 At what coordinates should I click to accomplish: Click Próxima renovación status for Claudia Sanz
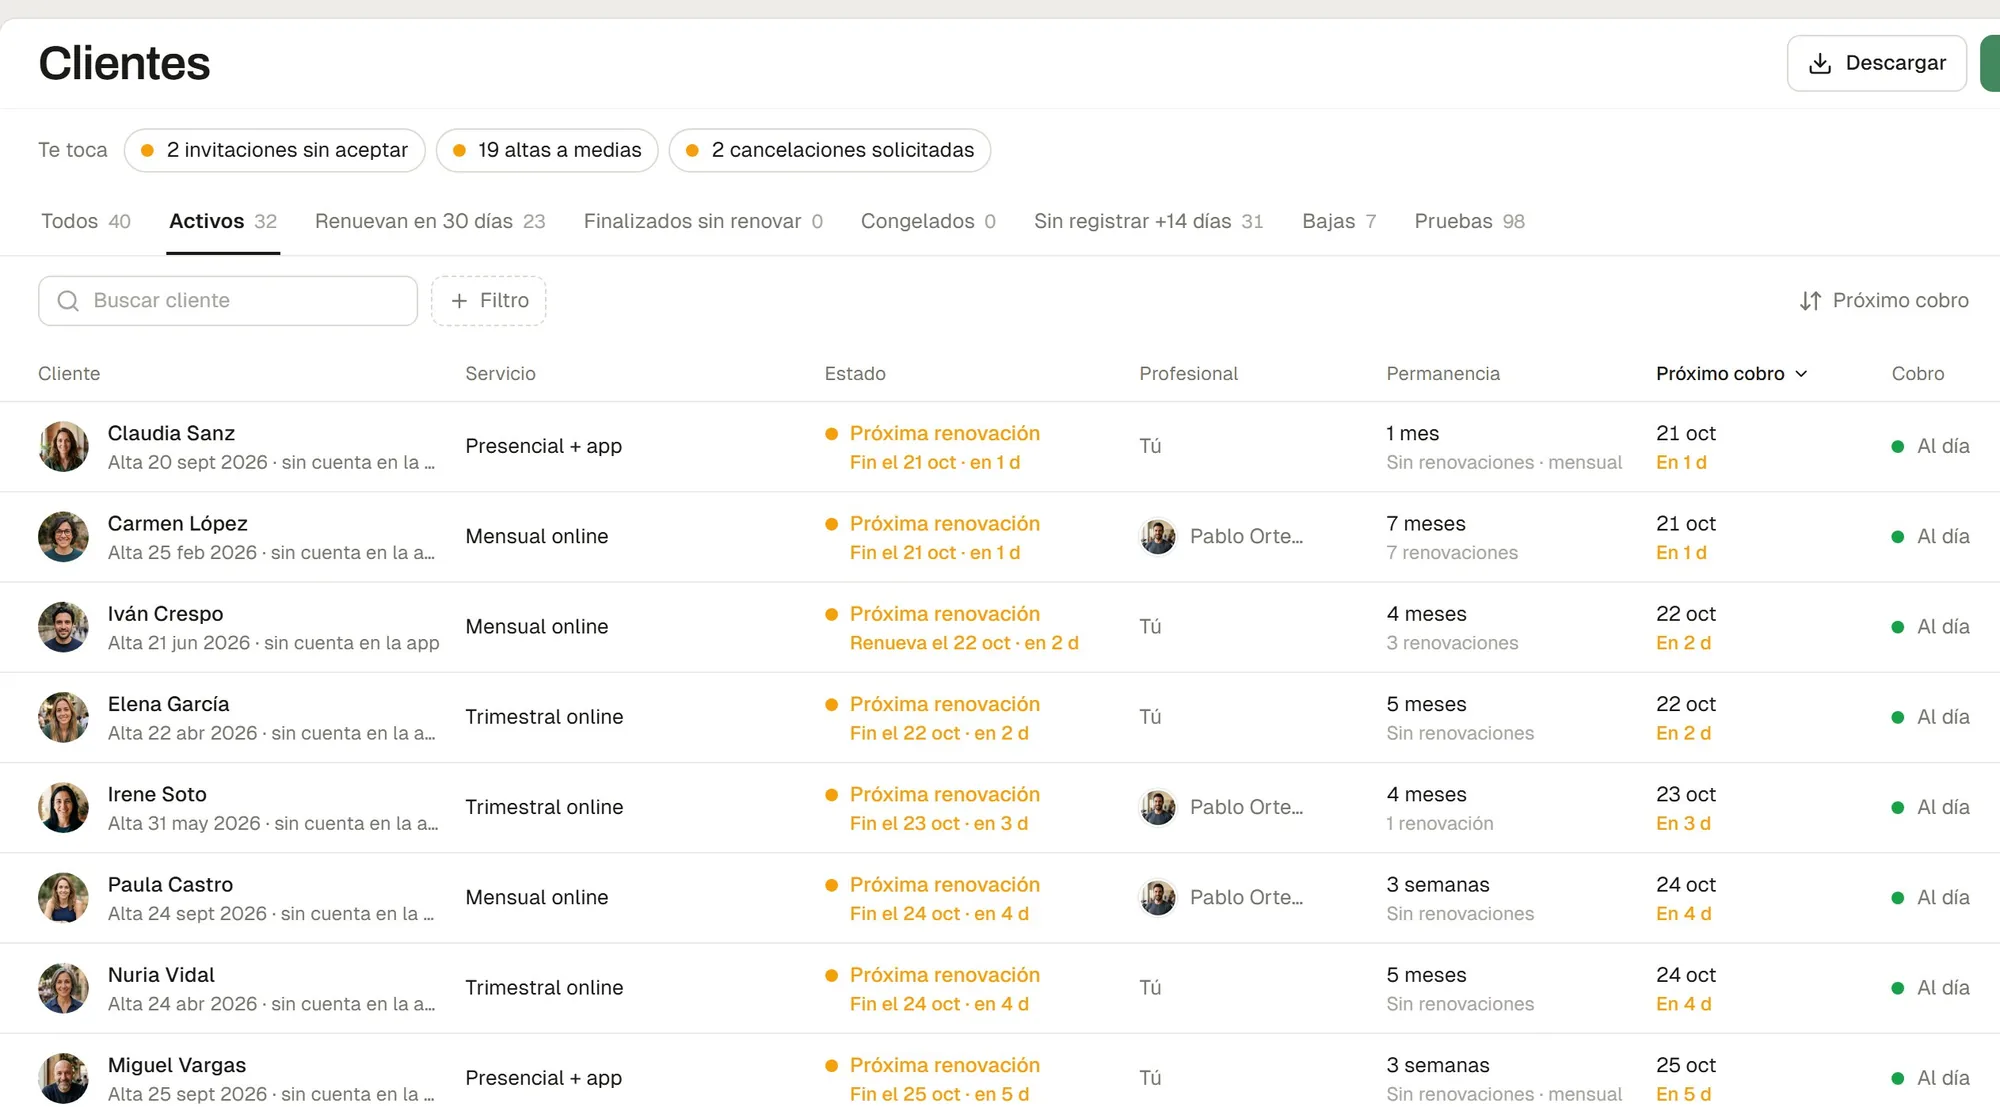point(945,433)
